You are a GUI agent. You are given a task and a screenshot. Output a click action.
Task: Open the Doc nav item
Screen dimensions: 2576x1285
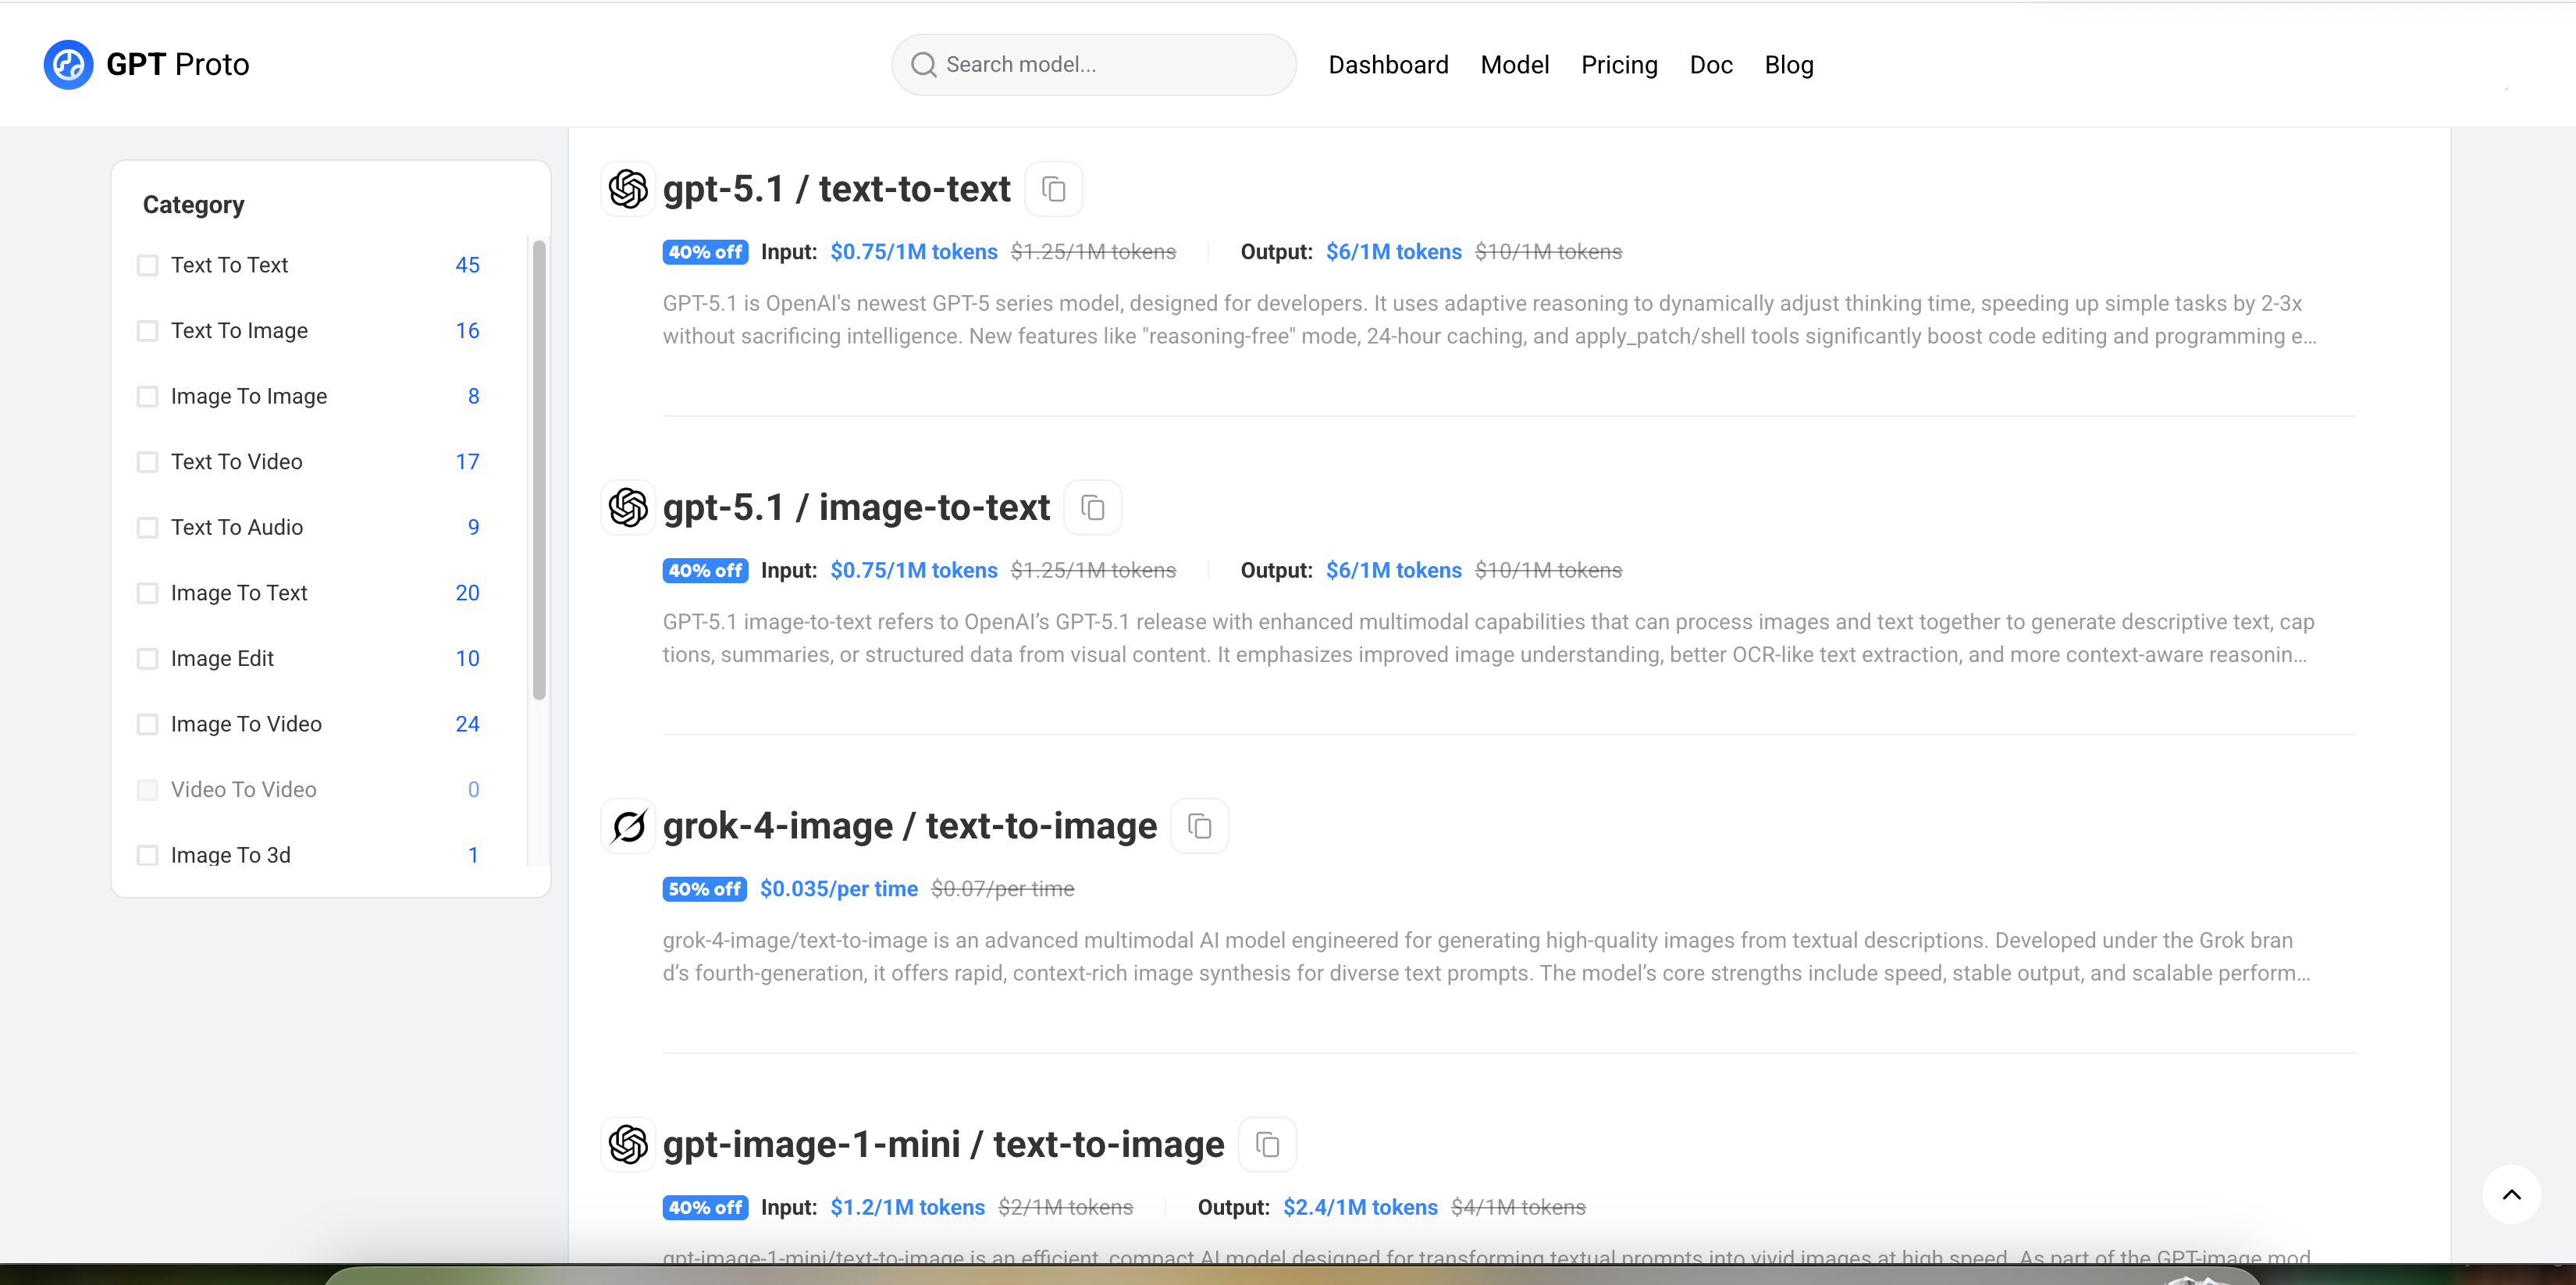pos(1710,65)
